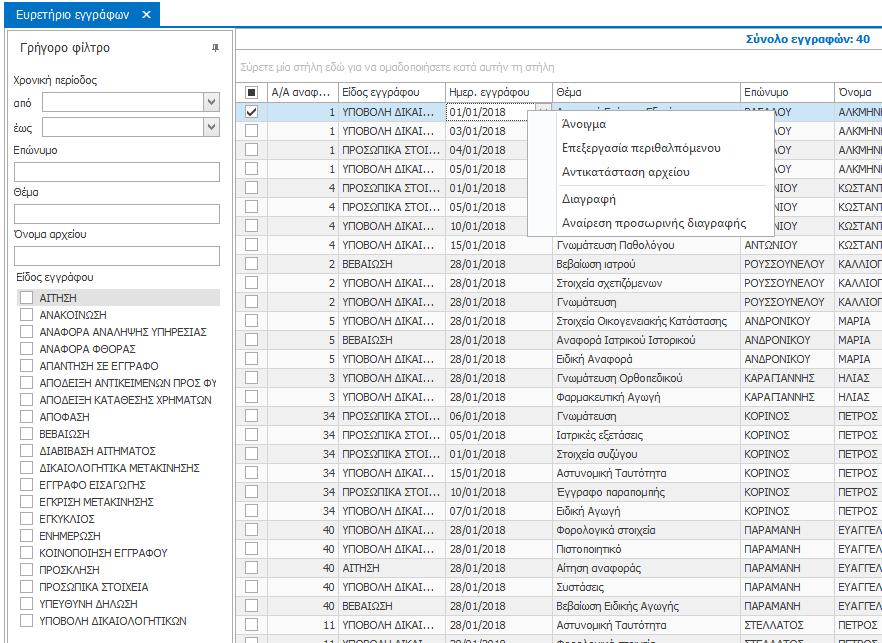Sort by the Α/Α αναφ column header
Viewport: 882px width, 643px height.
[x=303, y=92]
